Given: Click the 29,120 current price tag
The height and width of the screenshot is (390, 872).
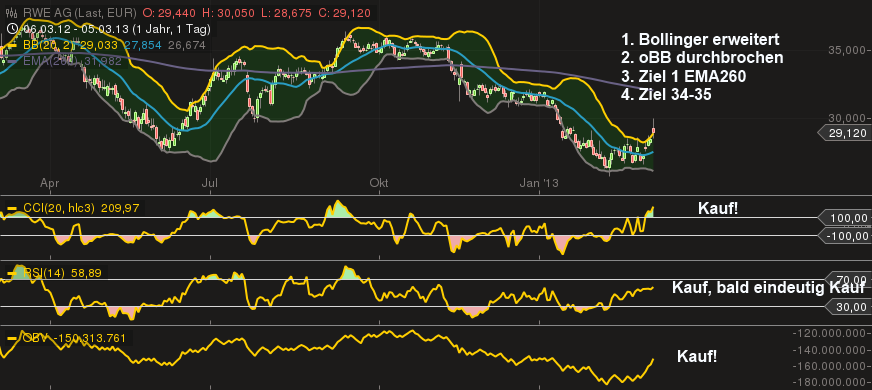Looking at the screenshot, I should [x=845, y=133].
